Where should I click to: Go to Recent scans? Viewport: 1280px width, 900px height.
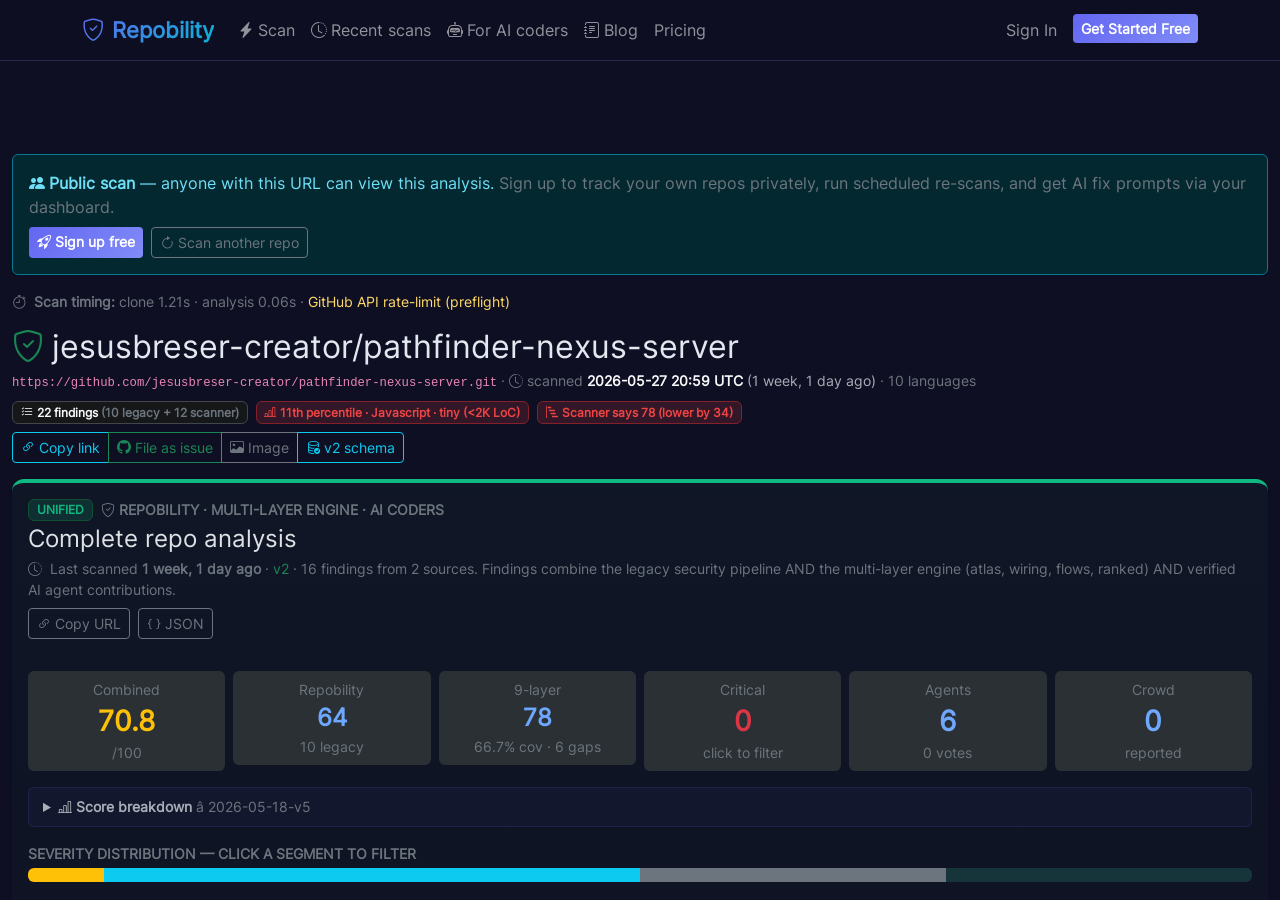click(371, 30)
